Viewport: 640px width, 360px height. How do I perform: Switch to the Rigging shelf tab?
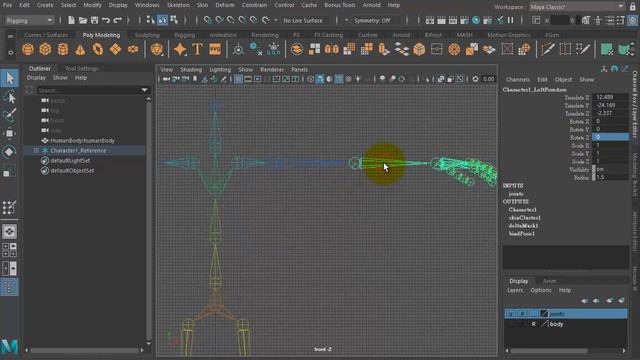tap(184, 35)
